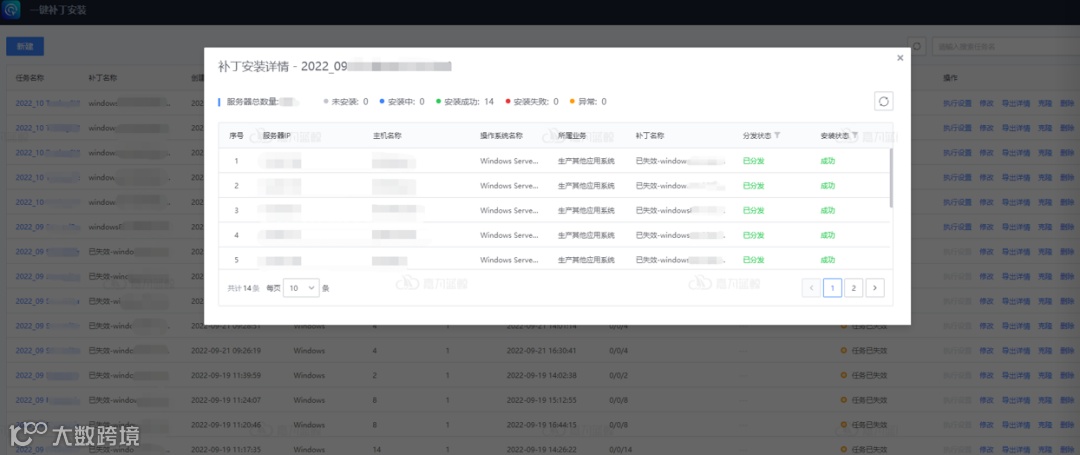Go to page 2 of the server list
The height and width of the screenshot is (455, 1080).
click(x=853, y=288)
